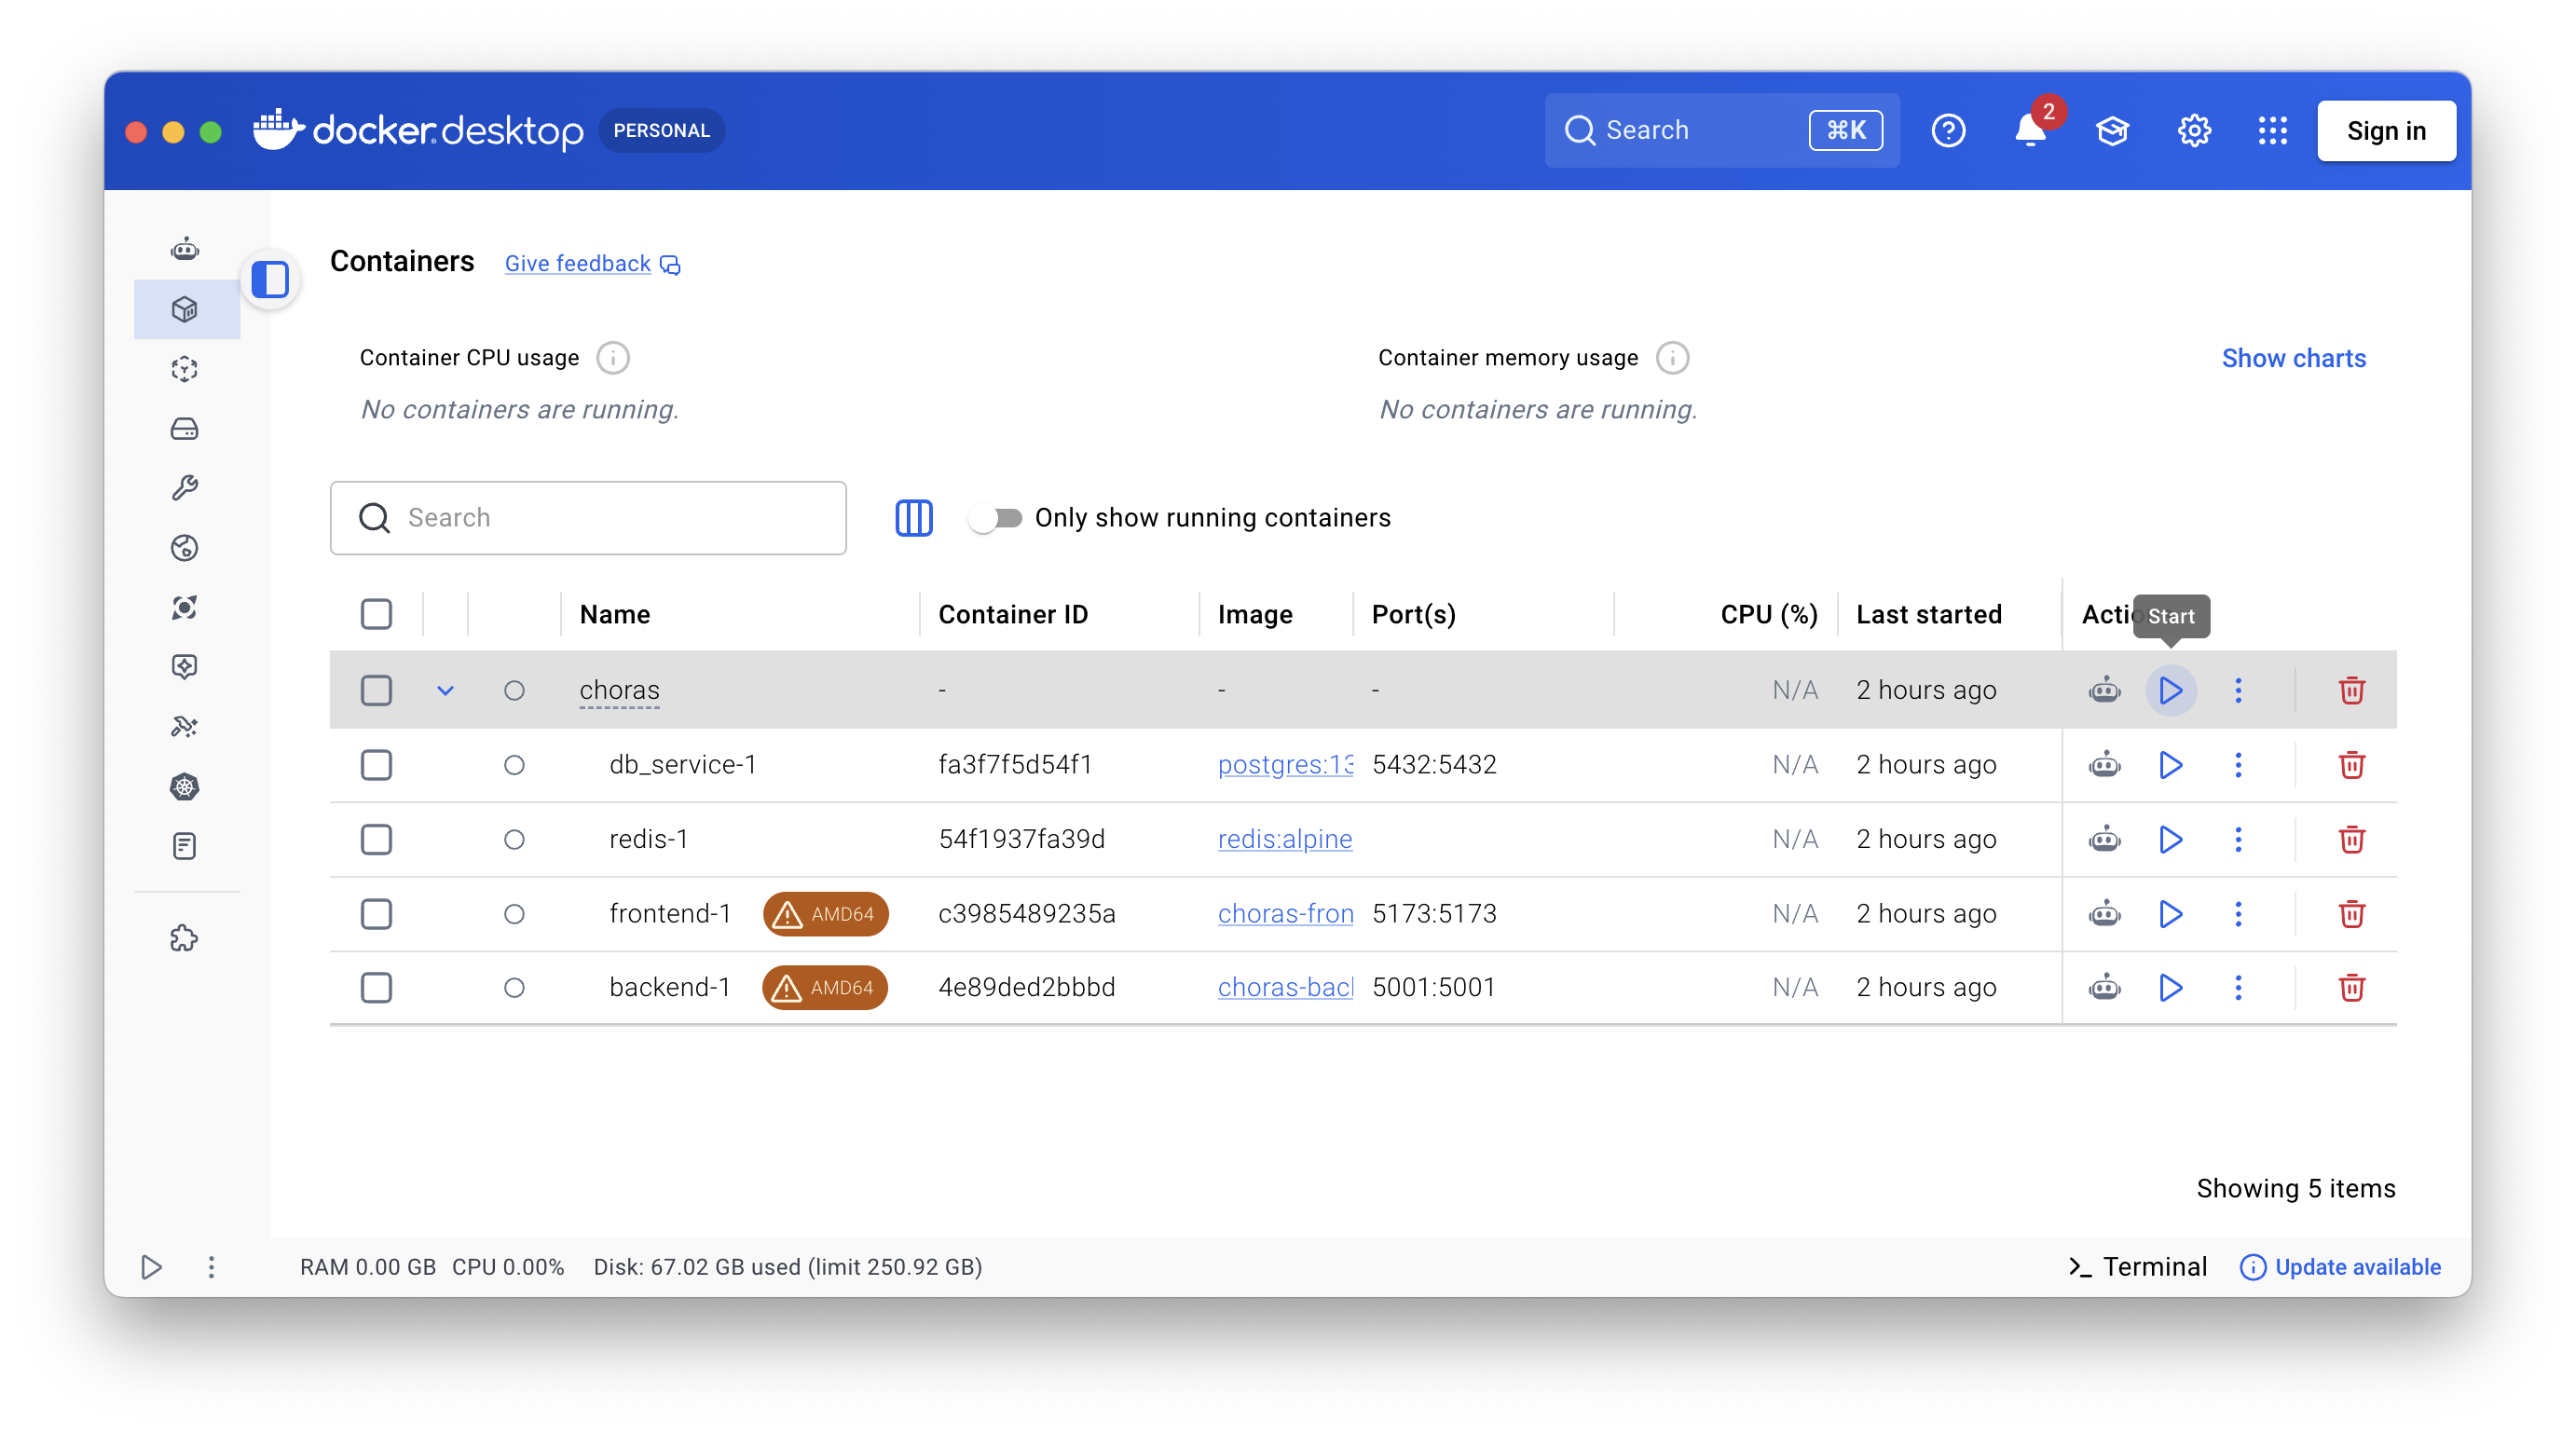2576x1435 pixels.
Task: Open the Volumes sidebar section
Action: point(185,429)
